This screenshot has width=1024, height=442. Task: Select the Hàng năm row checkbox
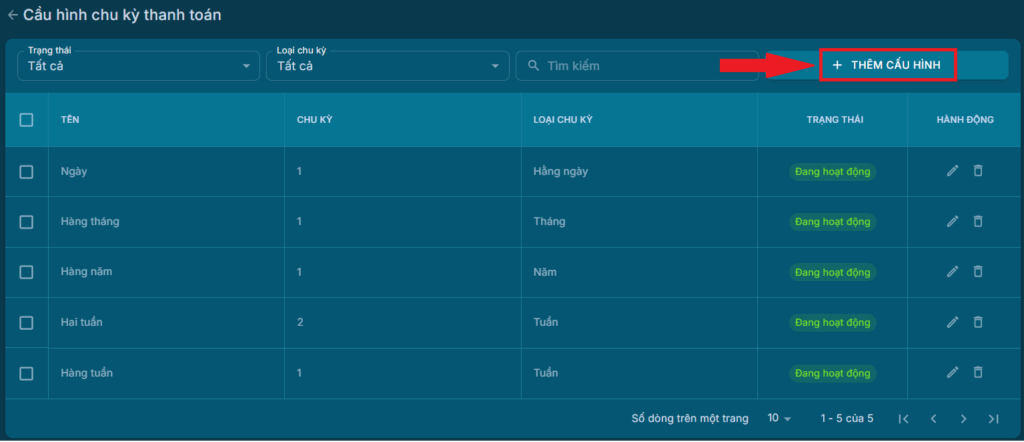[x=27, y=272]
